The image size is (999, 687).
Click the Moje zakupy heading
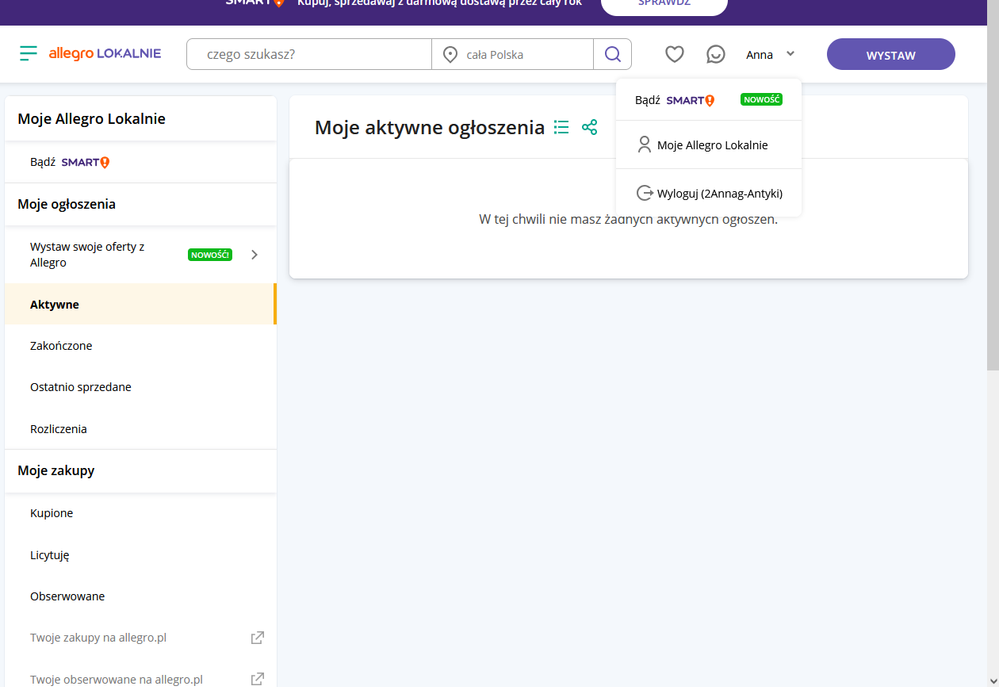[x=56, y=470]
